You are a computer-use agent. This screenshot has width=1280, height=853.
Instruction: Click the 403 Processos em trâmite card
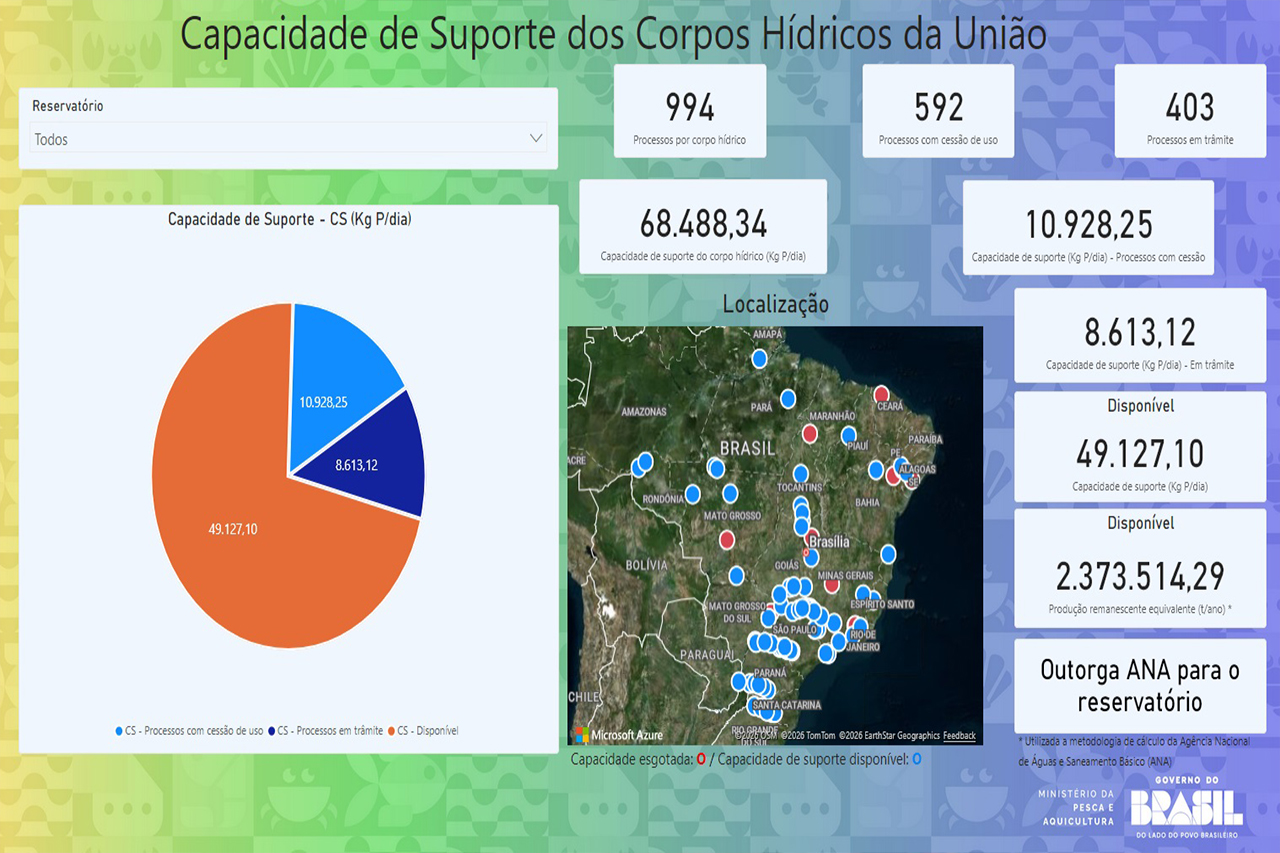click(x=1190, y=111)
